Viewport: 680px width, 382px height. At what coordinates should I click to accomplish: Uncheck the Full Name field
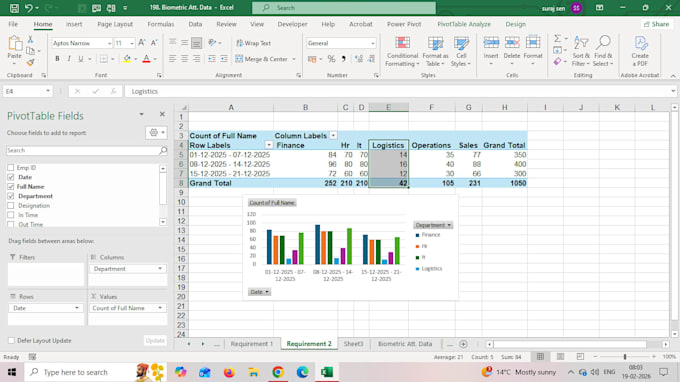[11, 187]
